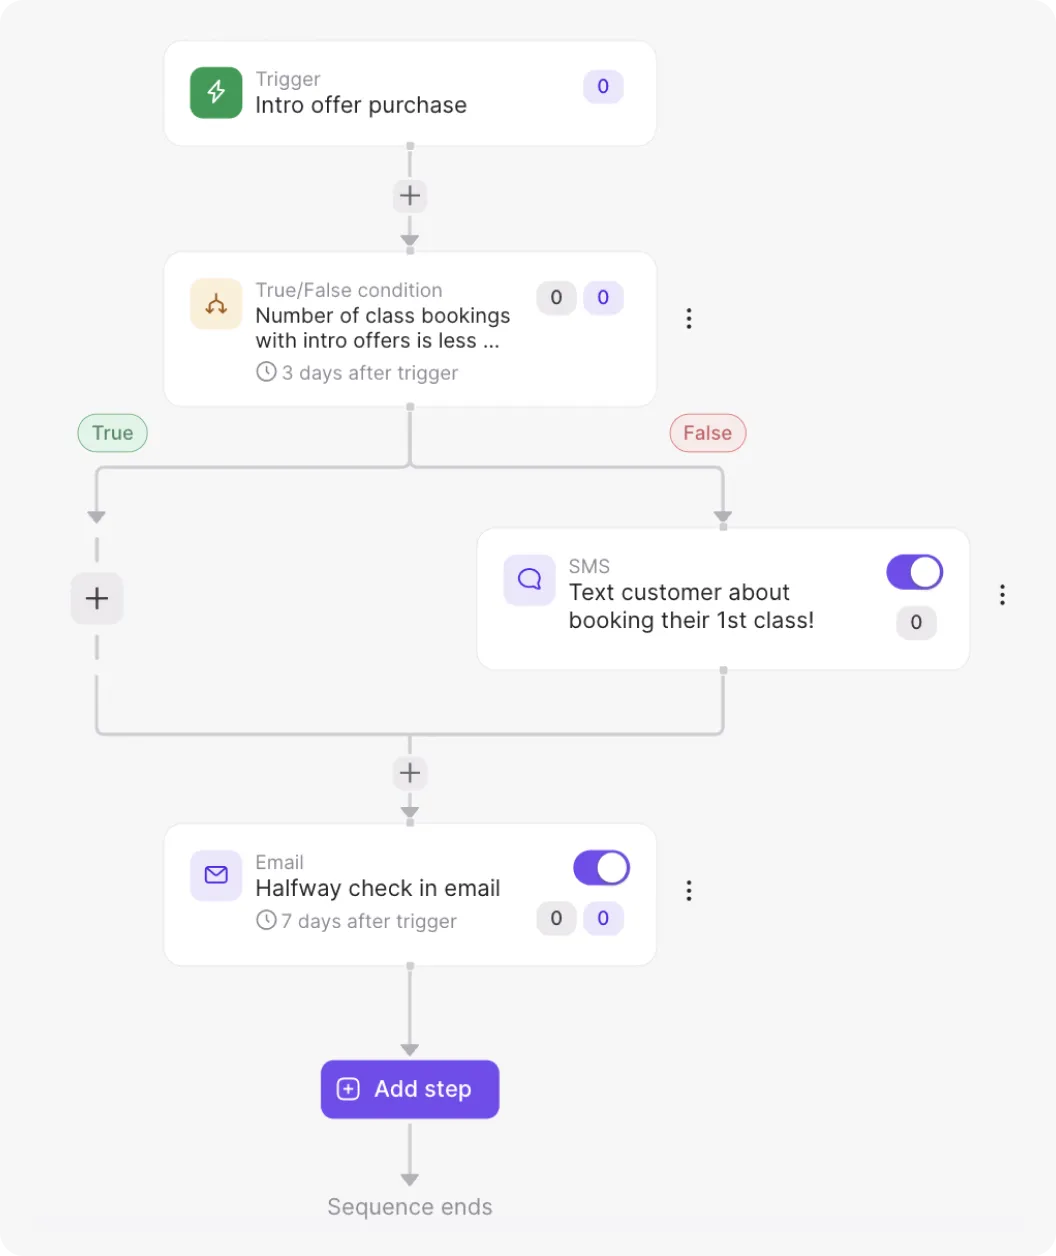The image size is (1056, 1256).
Task: Open options menu for True/False condition
Action: tap(688, 319)
